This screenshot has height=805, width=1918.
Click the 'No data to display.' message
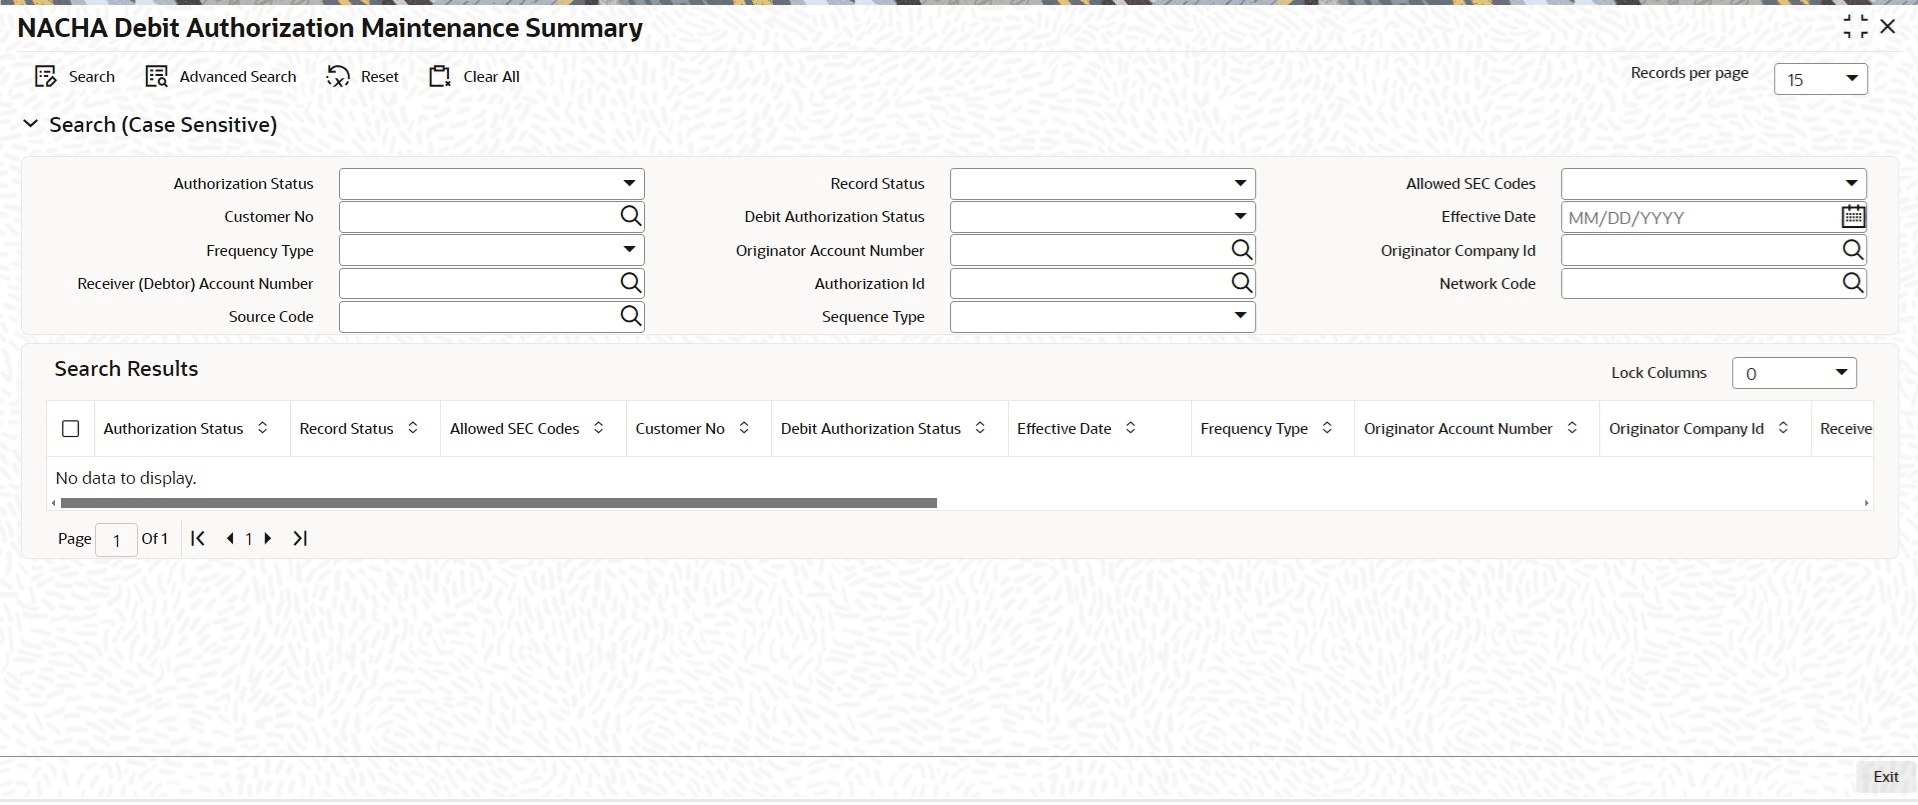[126, 478]
